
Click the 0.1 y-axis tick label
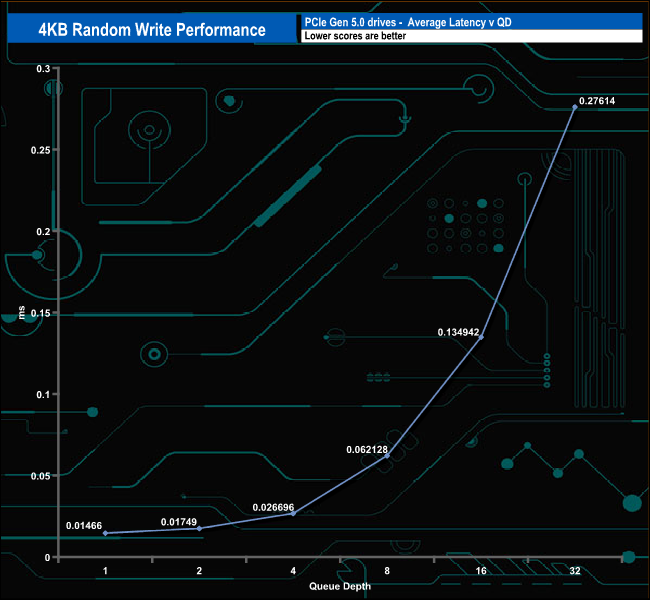pos(43,394)
